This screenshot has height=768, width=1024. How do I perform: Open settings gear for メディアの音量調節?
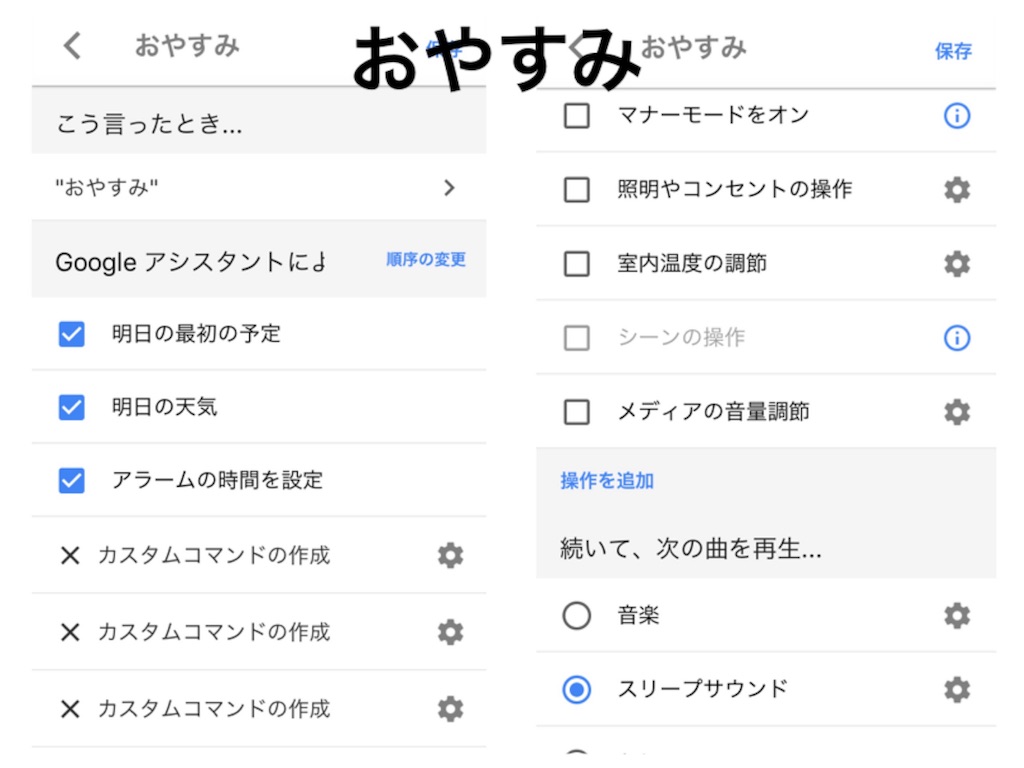[x=956, y=411]
